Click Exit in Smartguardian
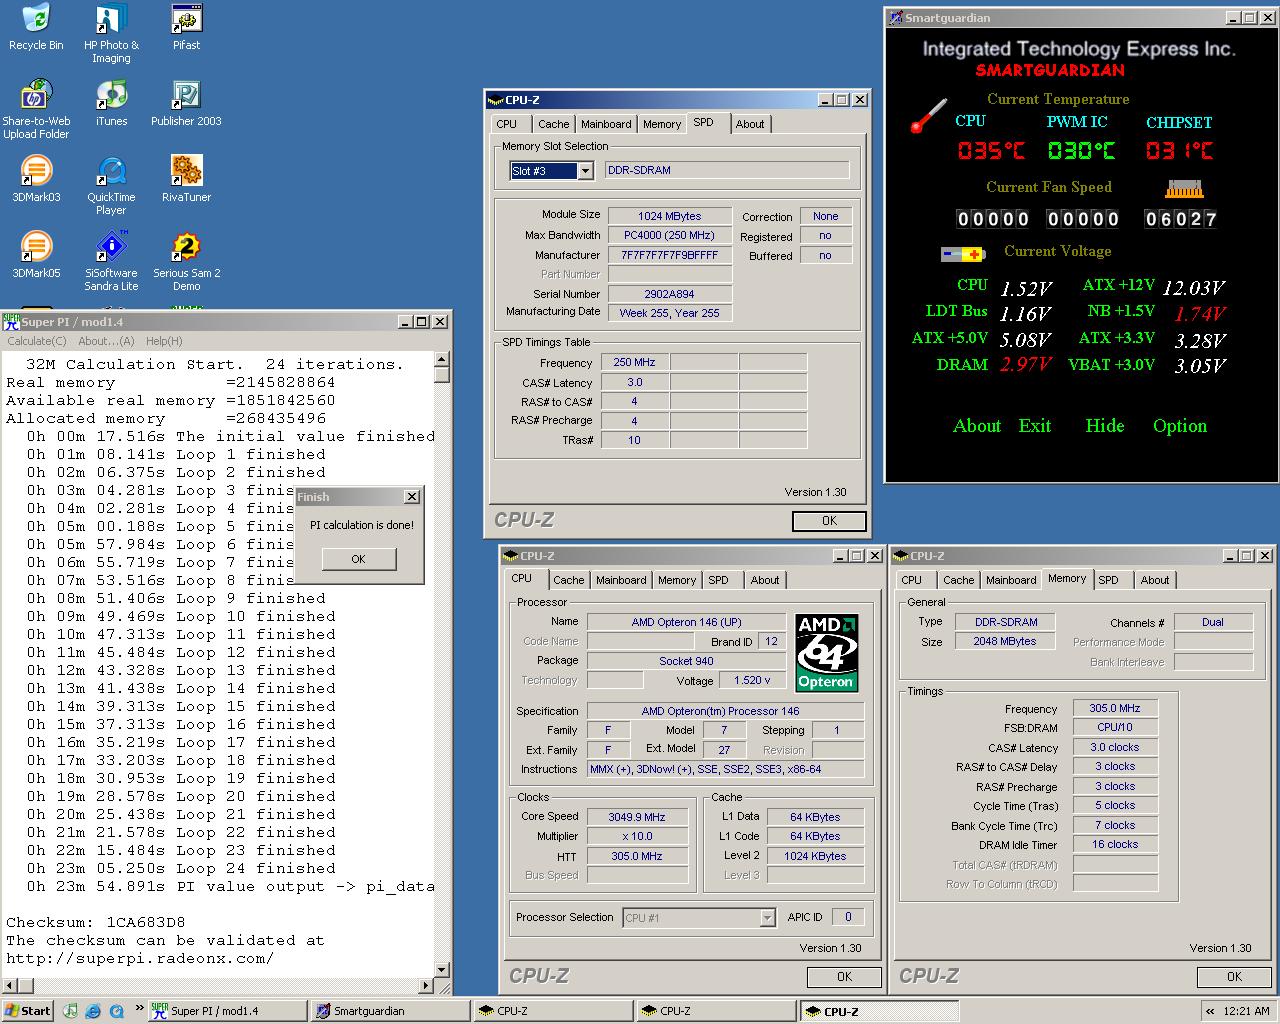 [1035, 426]
